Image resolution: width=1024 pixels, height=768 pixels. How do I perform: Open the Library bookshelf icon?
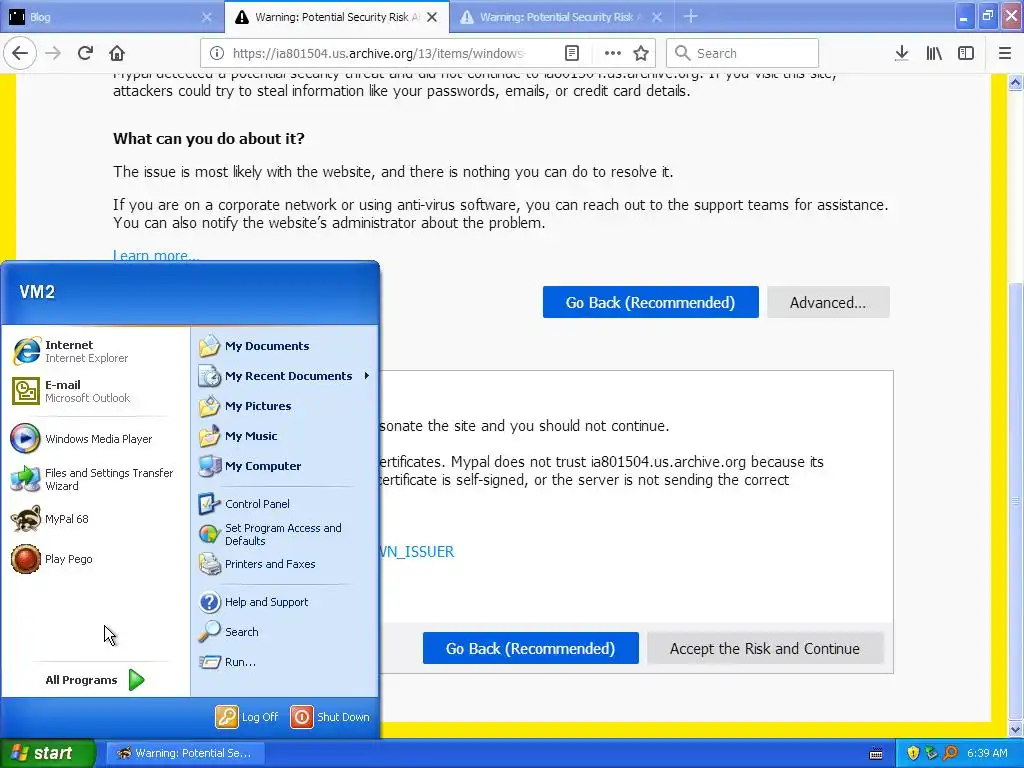point(934,53)
